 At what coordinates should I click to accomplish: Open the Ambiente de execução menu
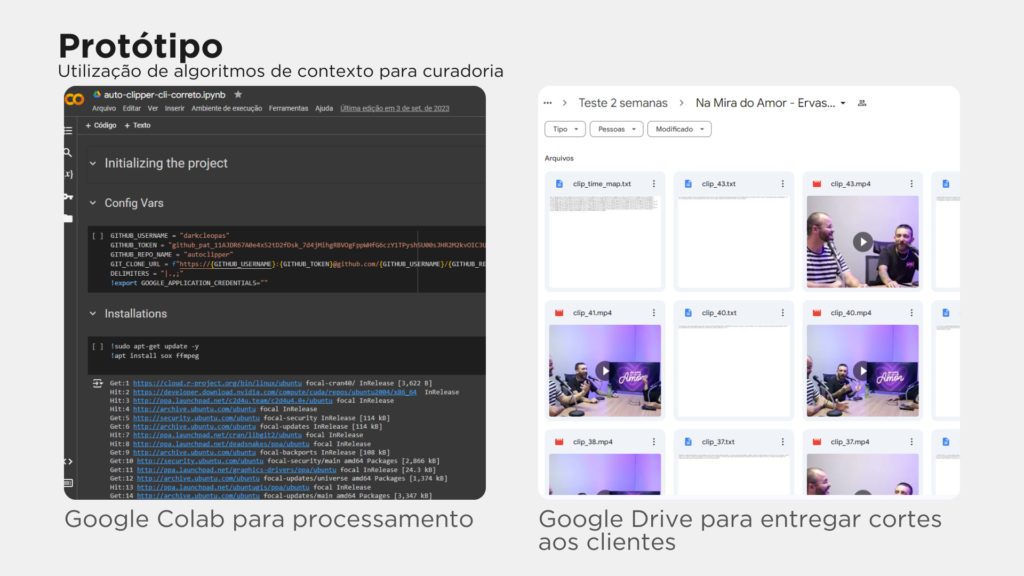point(227,108)
